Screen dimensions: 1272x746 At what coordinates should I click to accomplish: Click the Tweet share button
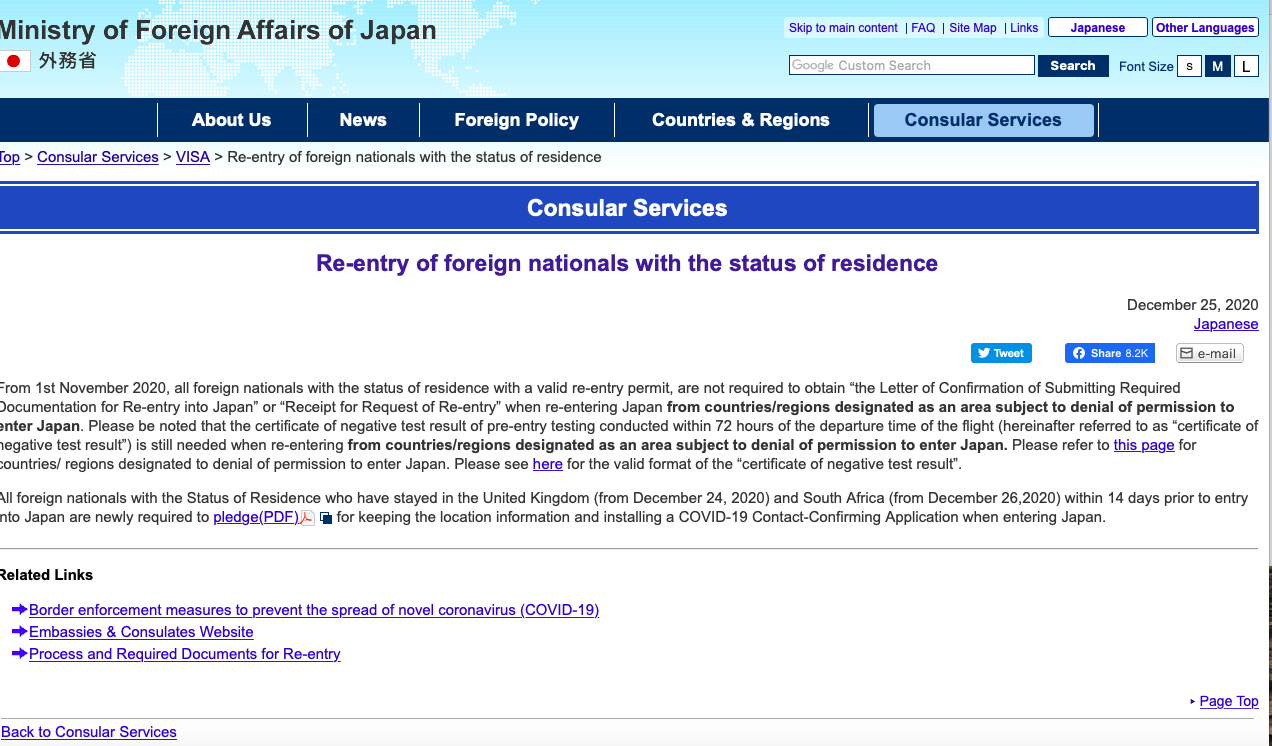(x=1000, y=353)
